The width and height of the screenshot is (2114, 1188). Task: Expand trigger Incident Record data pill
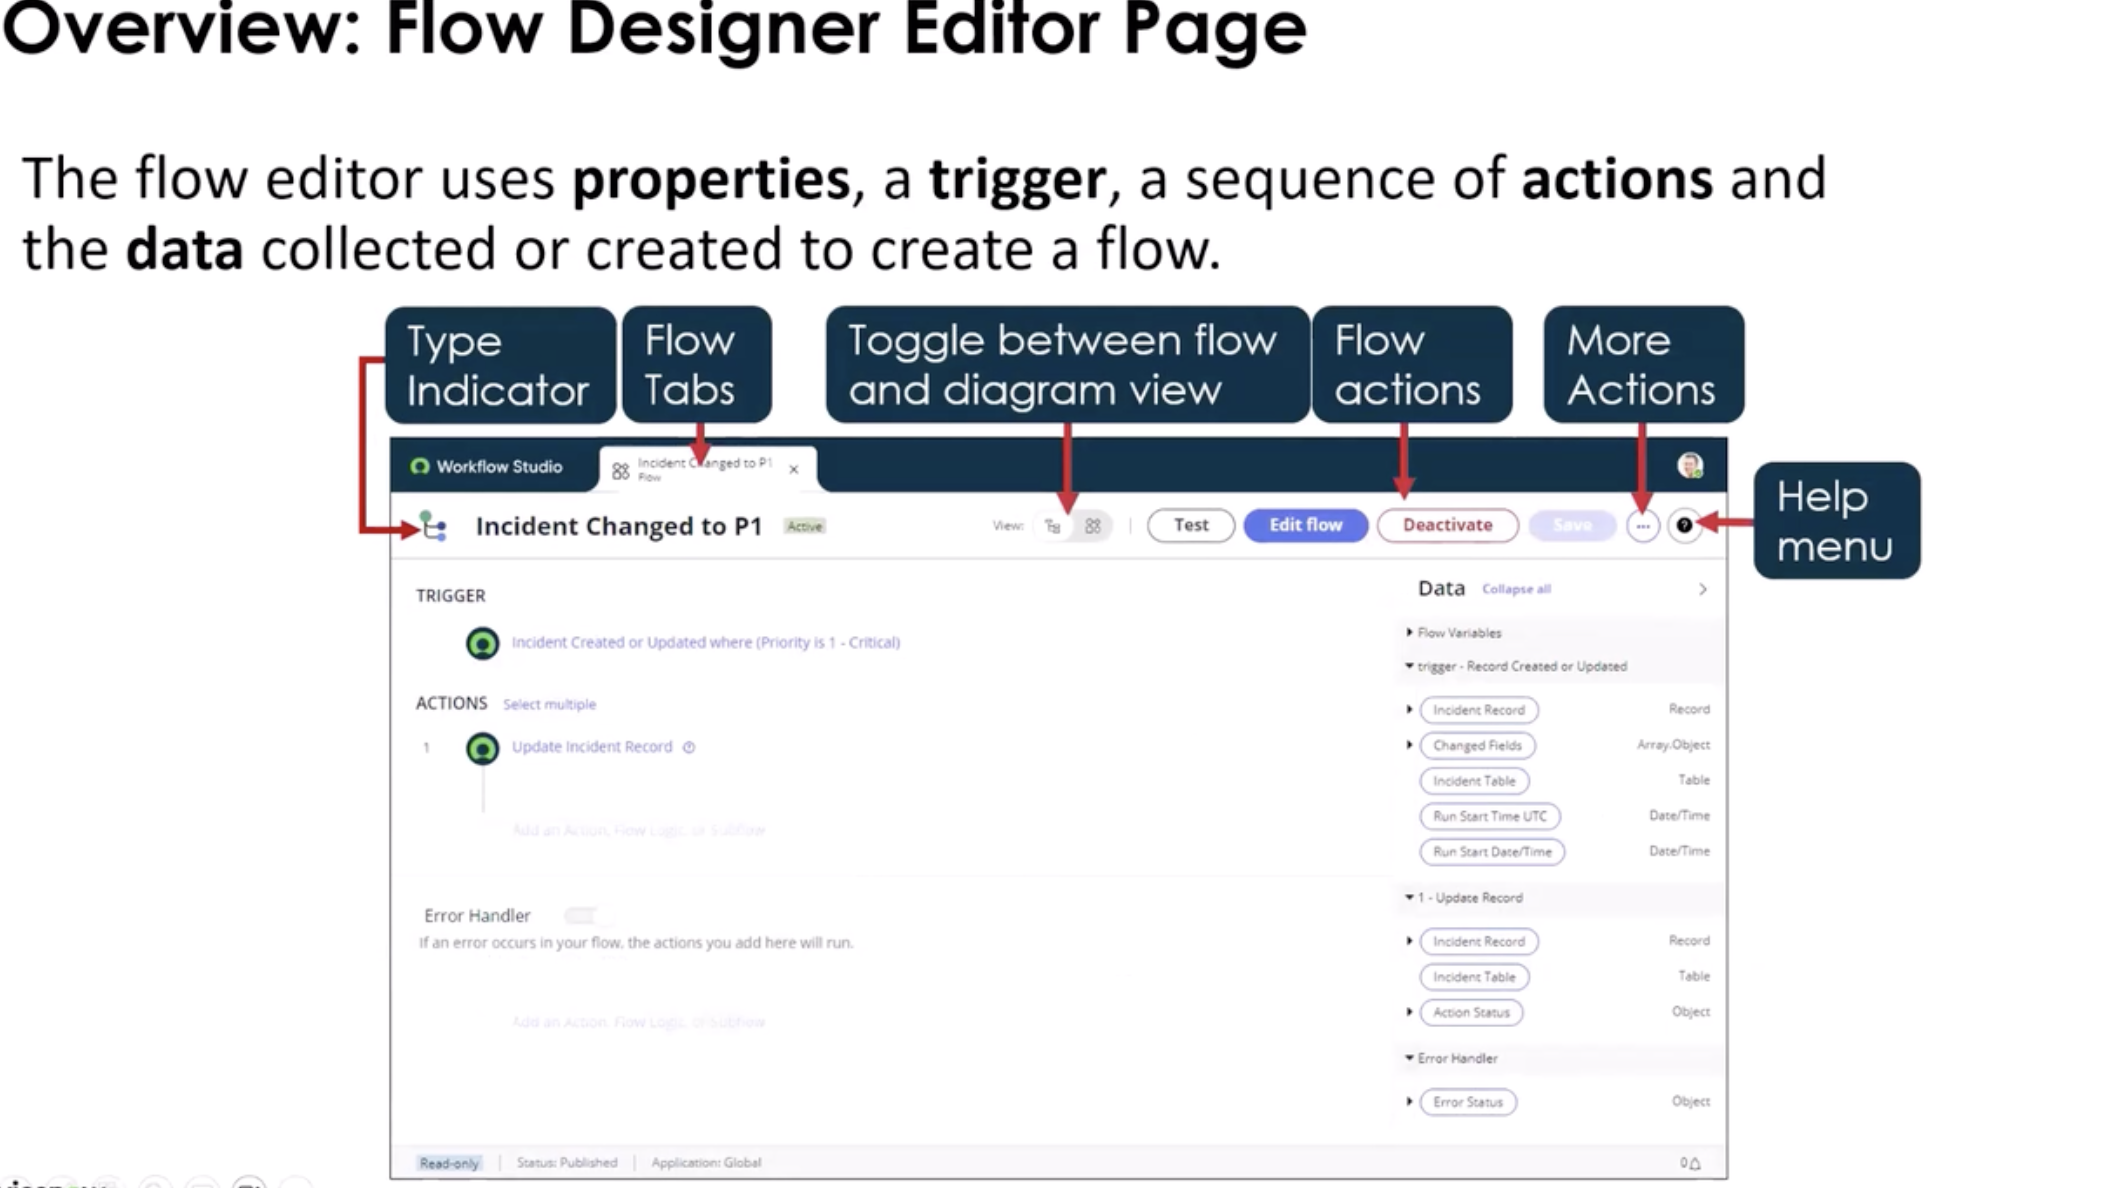(1409, 710)
